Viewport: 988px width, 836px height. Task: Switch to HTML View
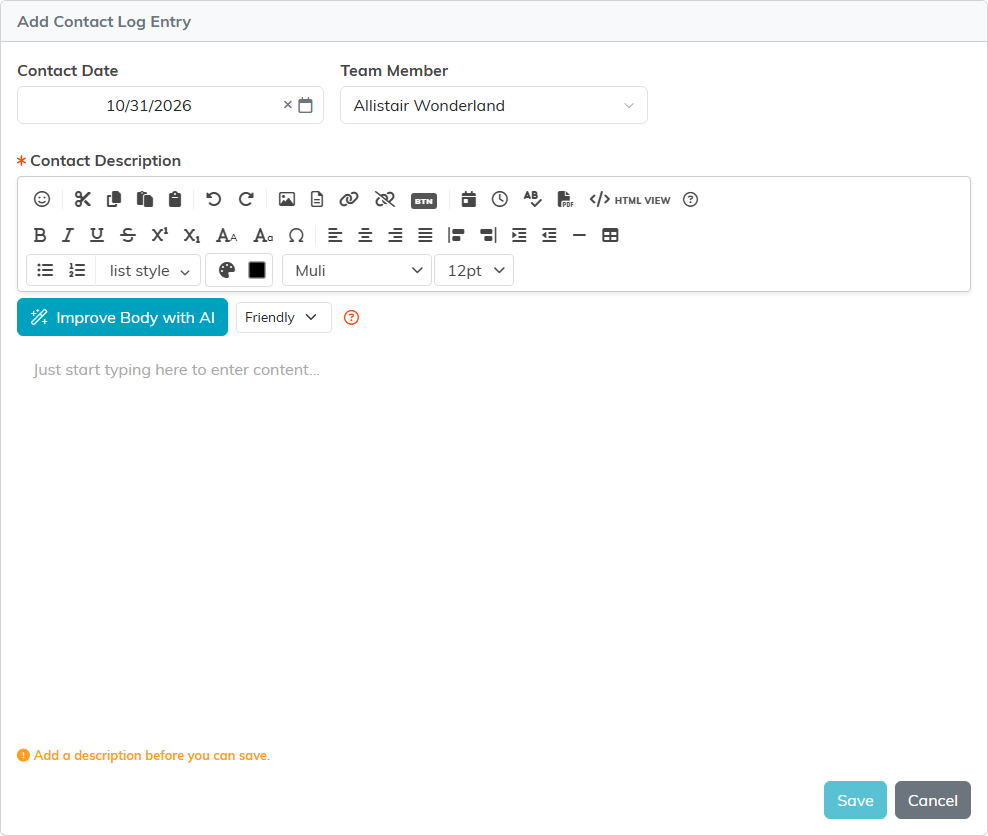(629, 200)
